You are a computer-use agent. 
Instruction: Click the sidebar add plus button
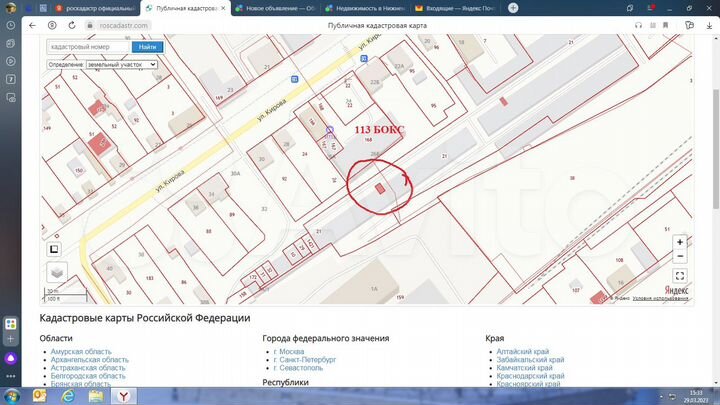click(x=11, y=339)
